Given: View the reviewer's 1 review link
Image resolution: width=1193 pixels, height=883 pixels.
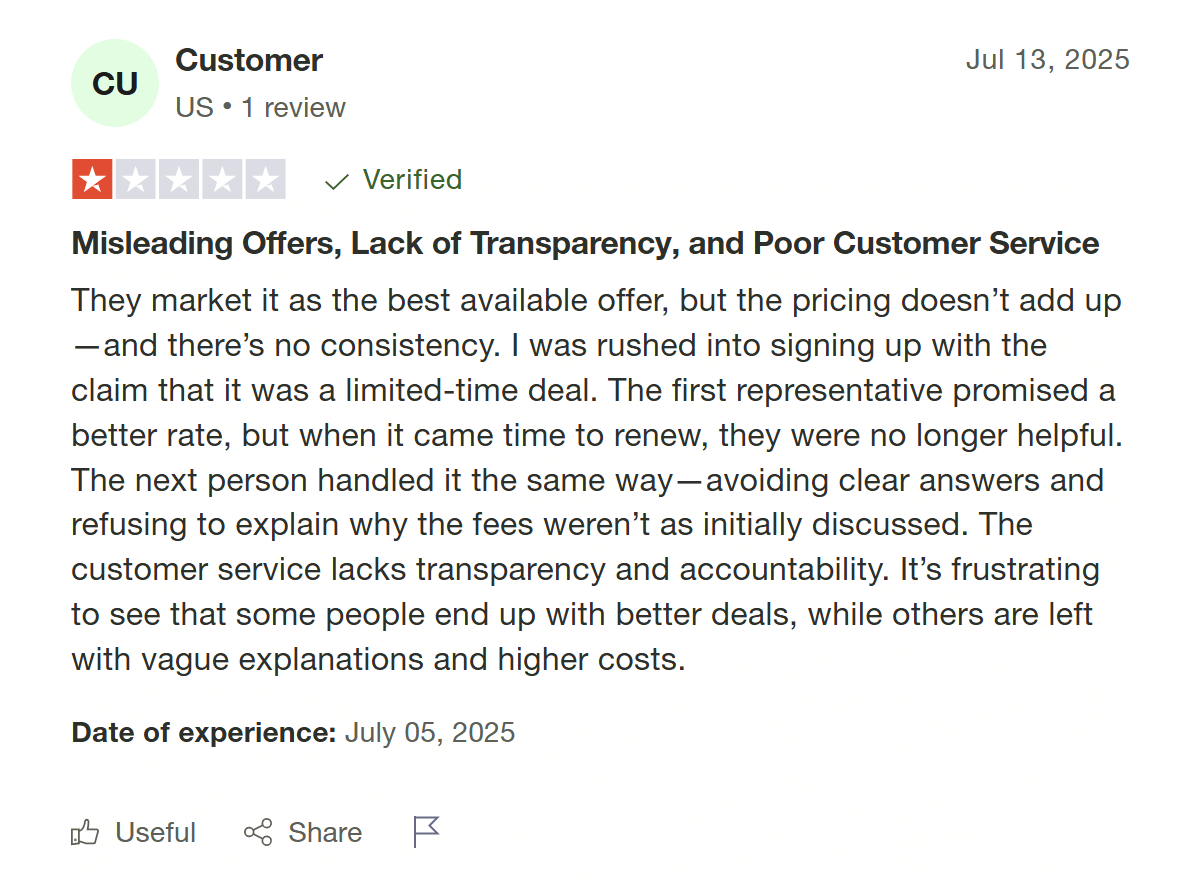Looking at the screenshot, I should (x=293, y=107).
